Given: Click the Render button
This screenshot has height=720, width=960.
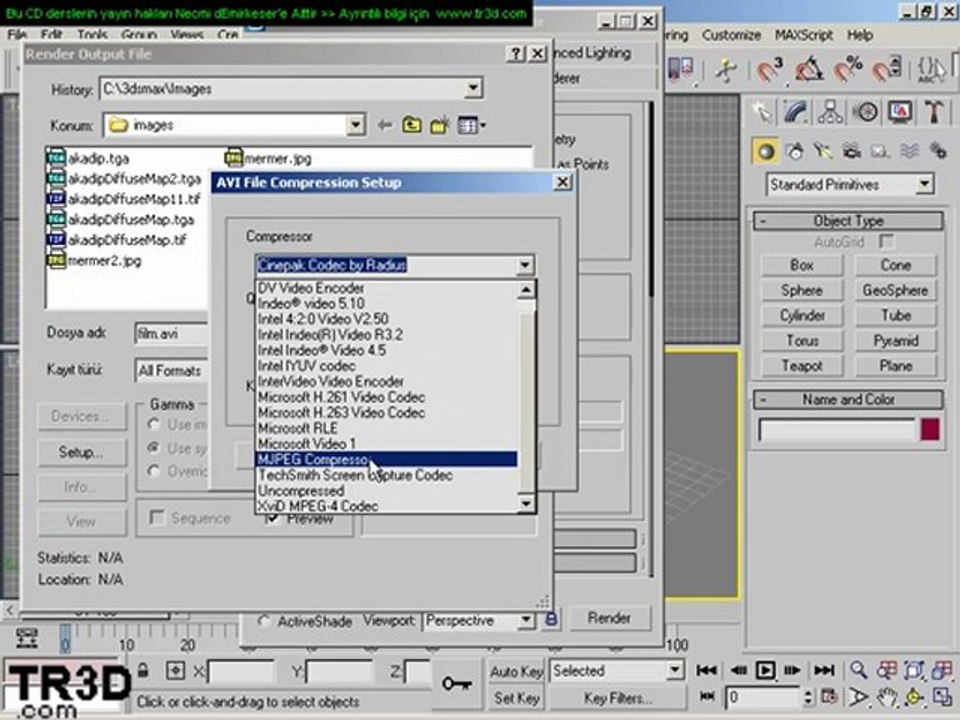Looking at the screenshot, I should tap(609, 618).
